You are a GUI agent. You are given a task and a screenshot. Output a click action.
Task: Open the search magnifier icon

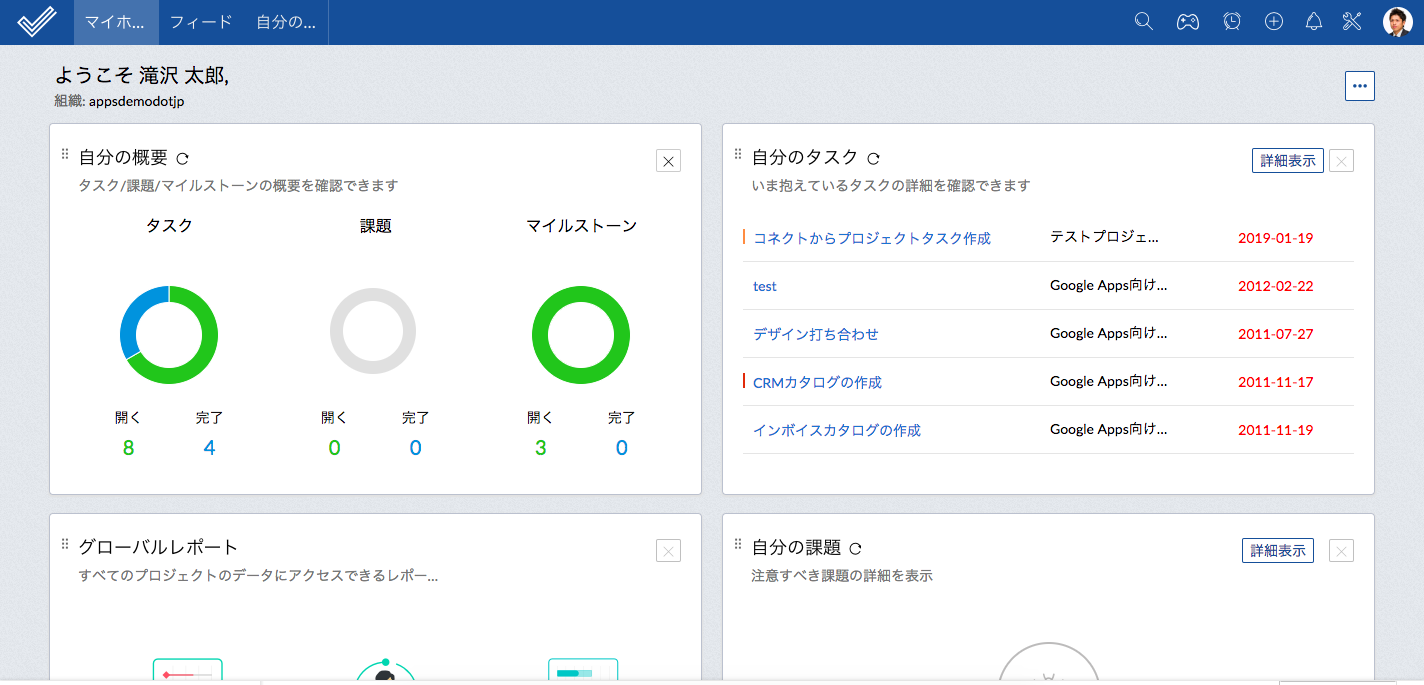[1144, 21]
